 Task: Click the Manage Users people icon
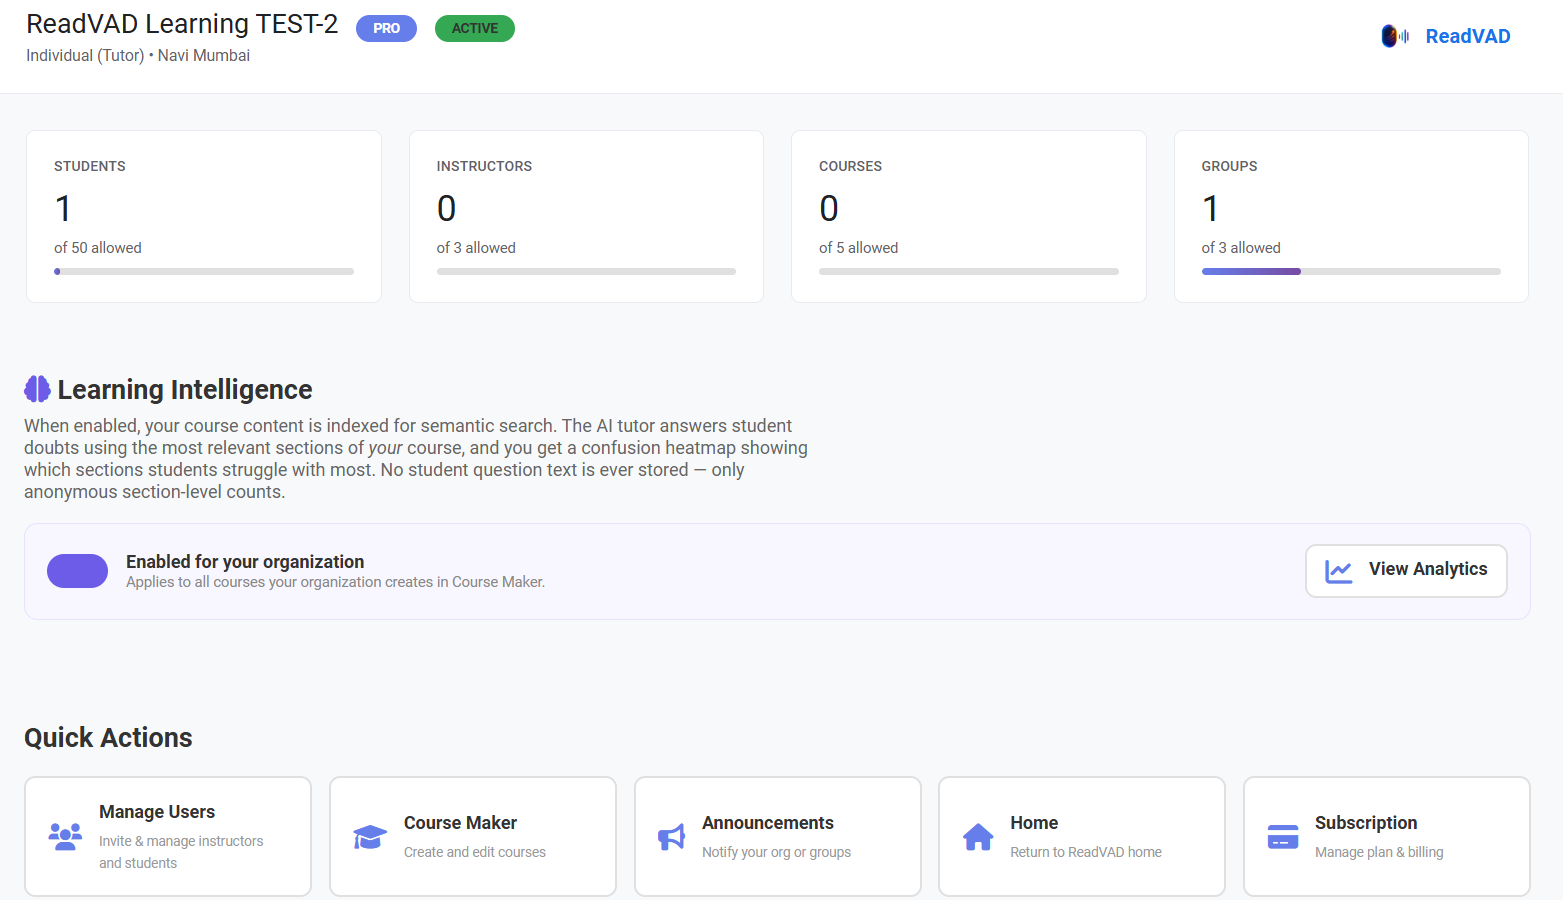66,836
